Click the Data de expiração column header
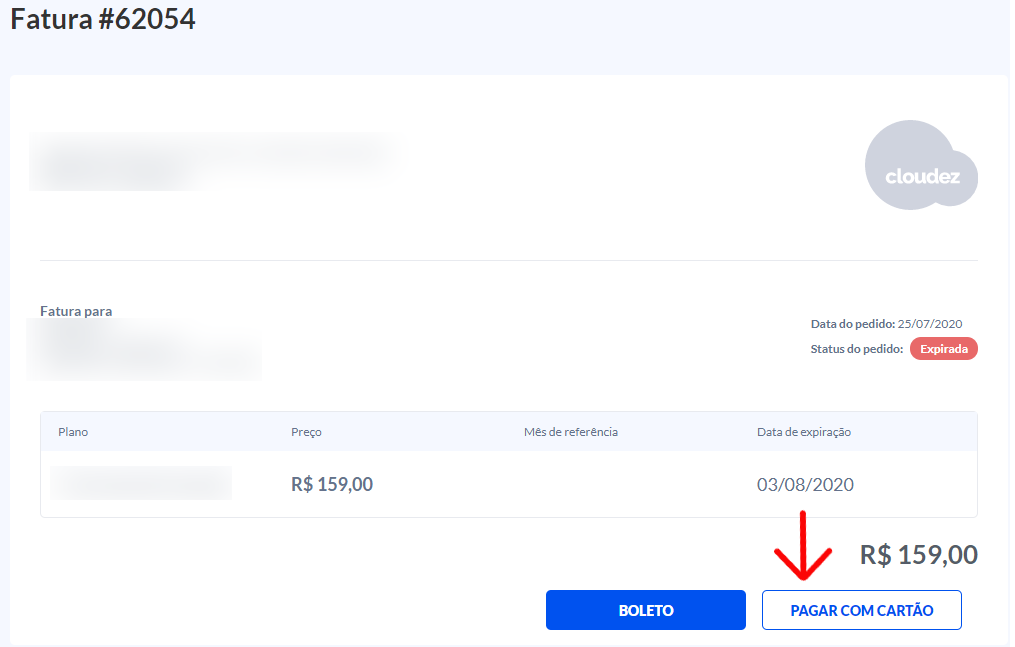 coord(803,432)
